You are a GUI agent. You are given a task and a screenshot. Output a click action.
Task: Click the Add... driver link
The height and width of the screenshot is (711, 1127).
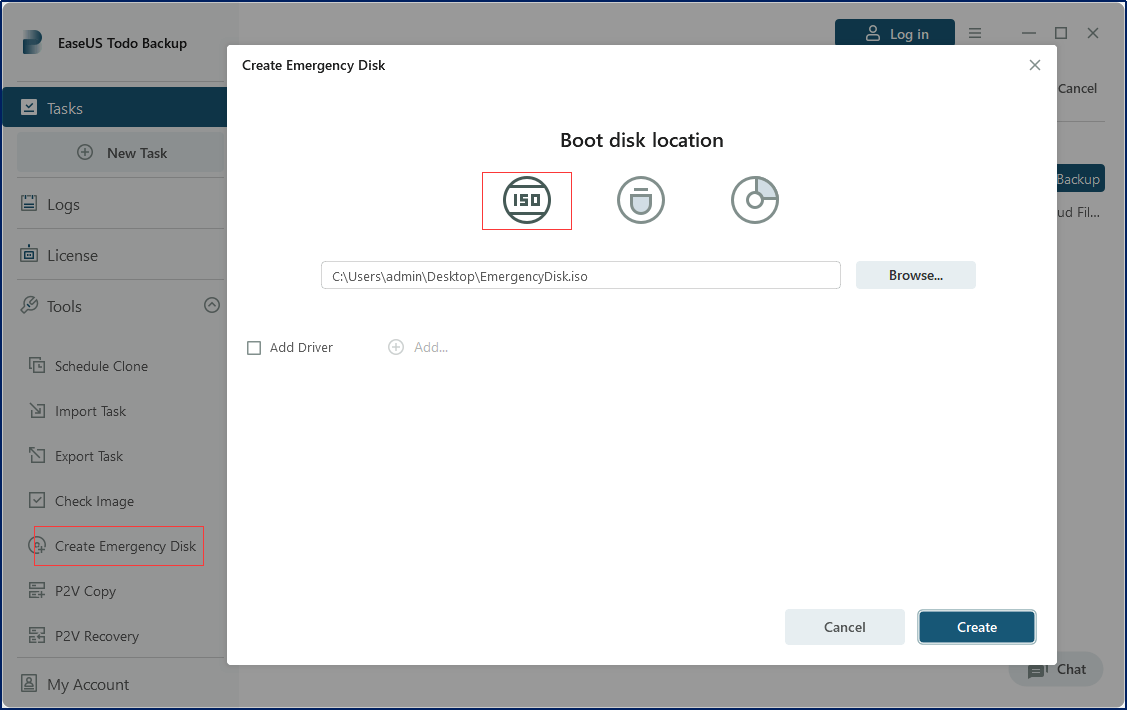pos(431,347)
